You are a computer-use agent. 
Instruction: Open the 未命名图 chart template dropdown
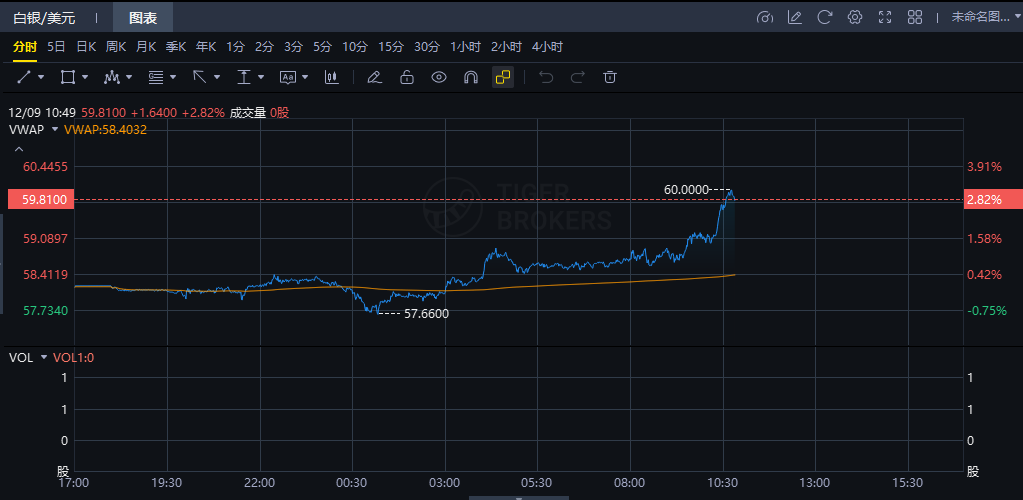coord(984,17)
